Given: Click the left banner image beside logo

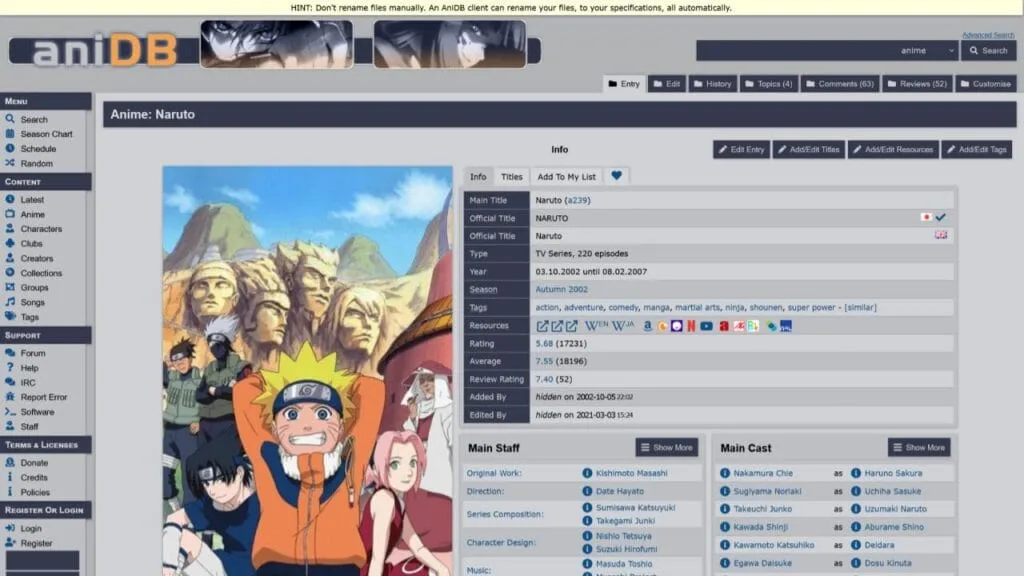Looking at the screenshot, I should pyautogui.click(x=276, y=44).
